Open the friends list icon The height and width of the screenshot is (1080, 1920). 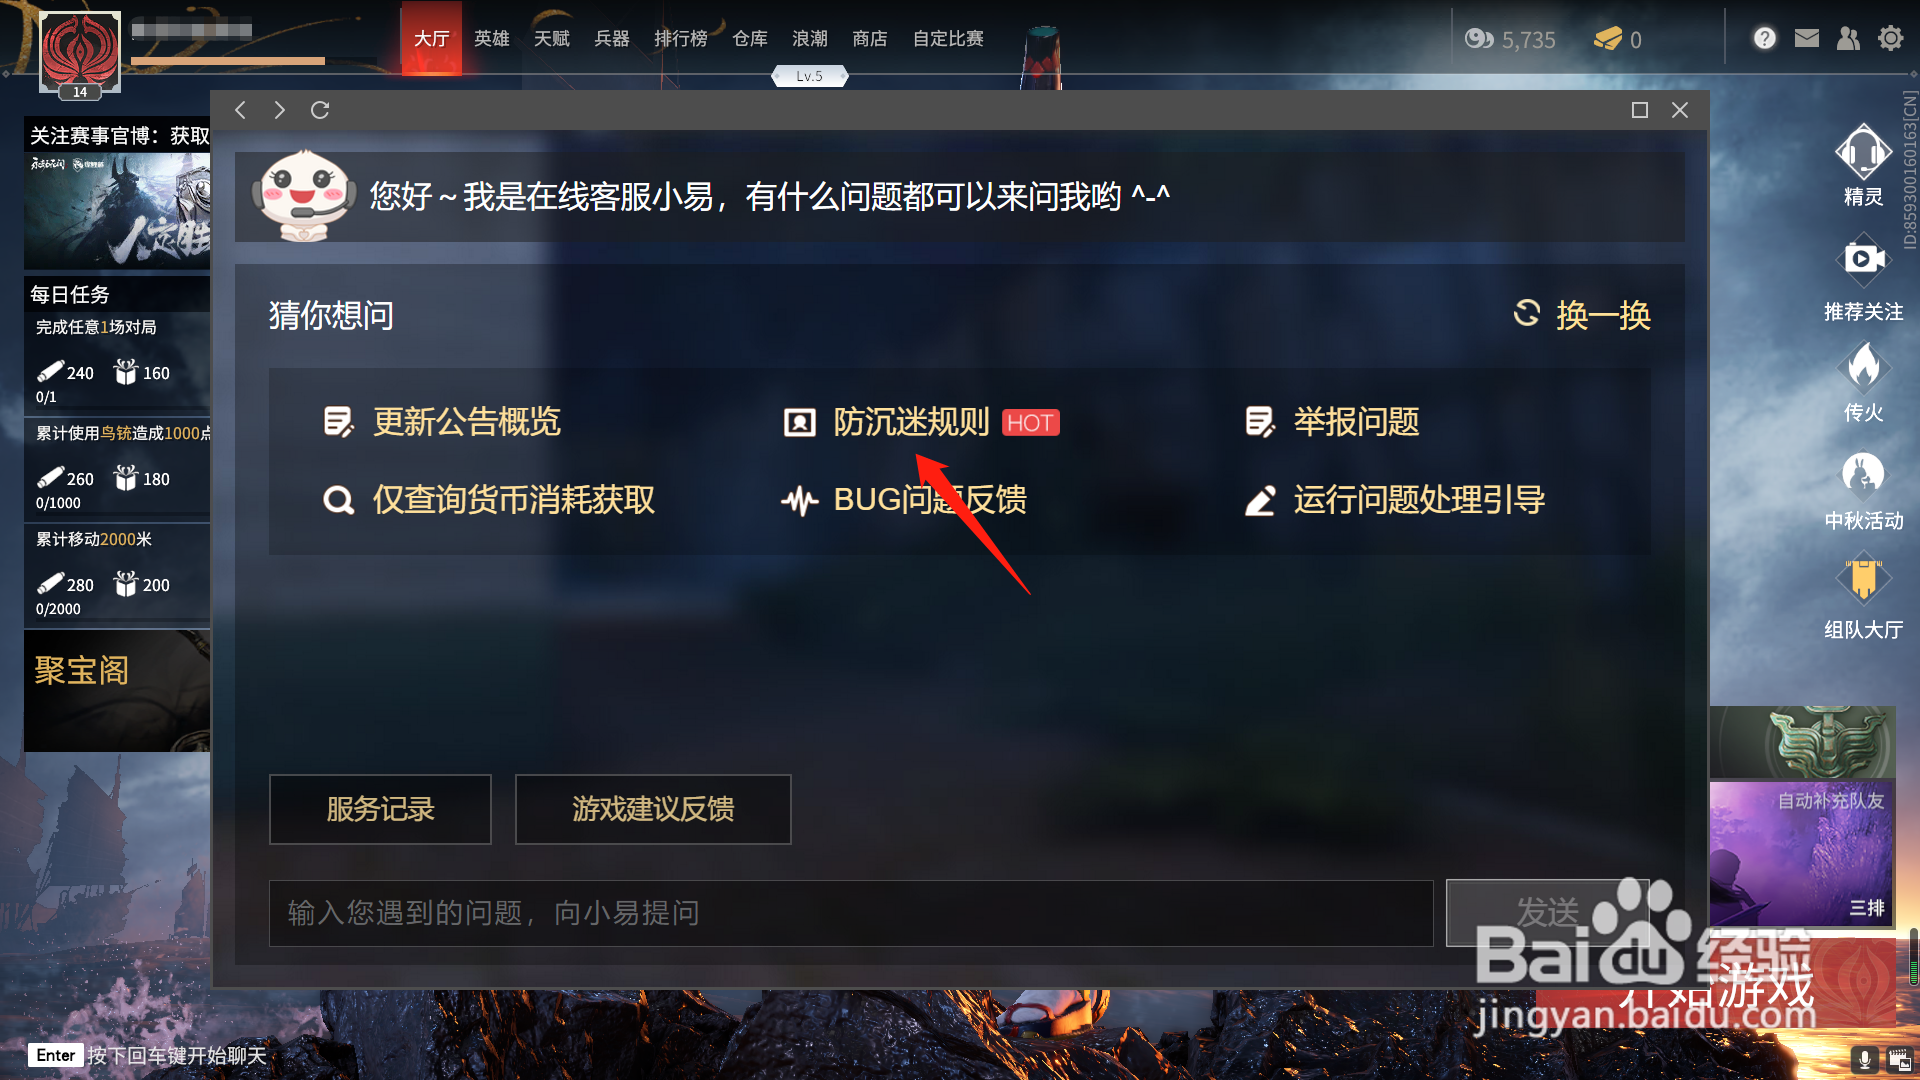1848,39
